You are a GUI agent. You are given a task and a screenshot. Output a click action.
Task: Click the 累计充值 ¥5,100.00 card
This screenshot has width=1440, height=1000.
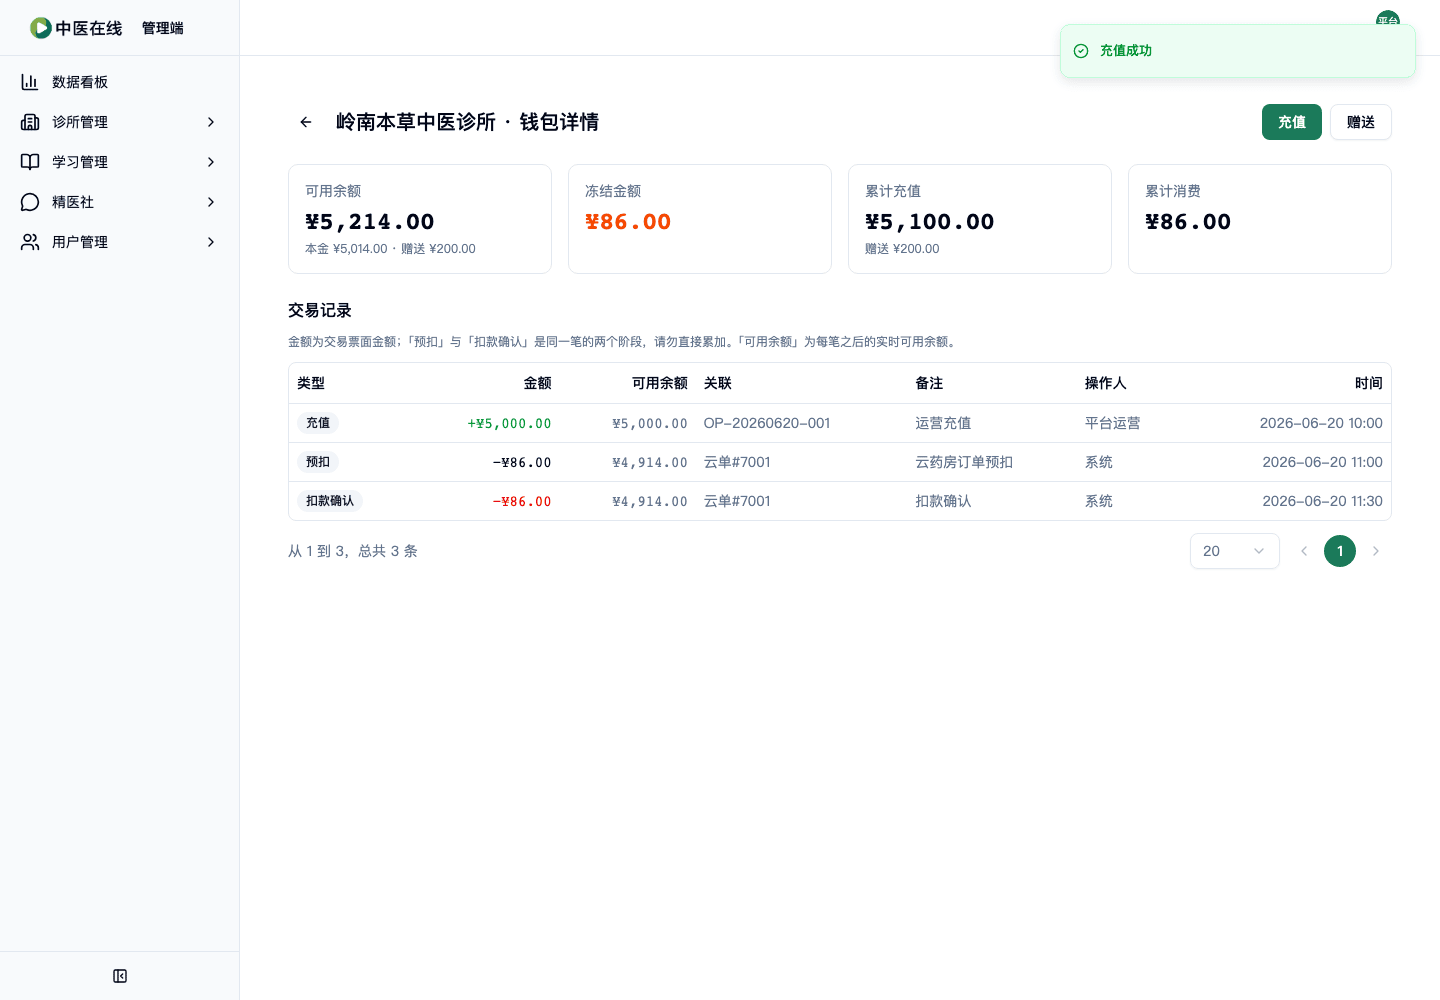[x=980, y=219]
